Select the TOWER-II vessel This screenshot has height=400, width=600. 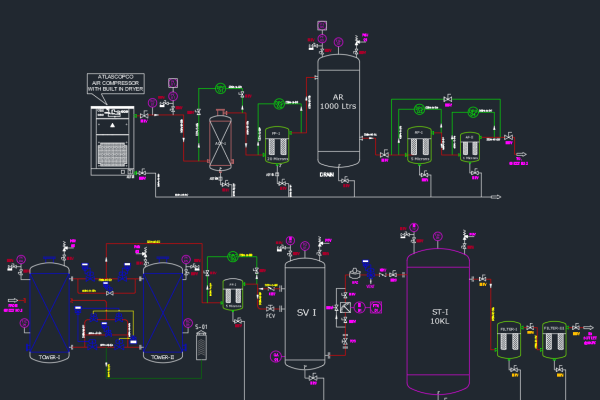(x=162, y=310)
